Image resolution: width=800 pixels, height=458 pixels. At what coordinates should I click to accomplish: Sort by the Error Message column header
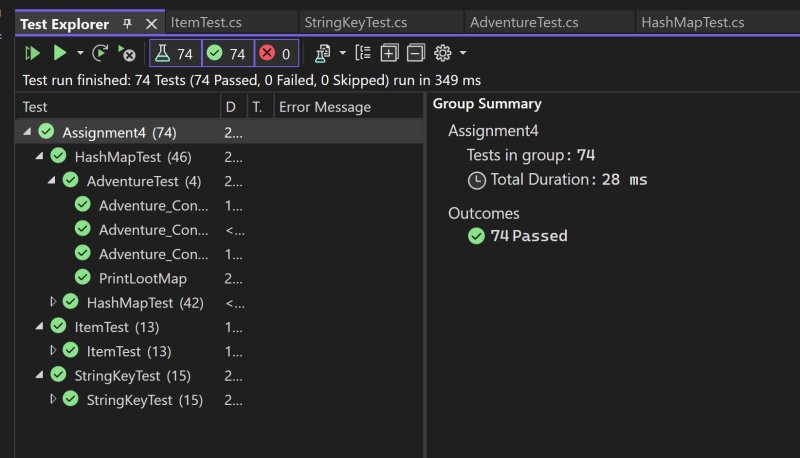[348, 107]
